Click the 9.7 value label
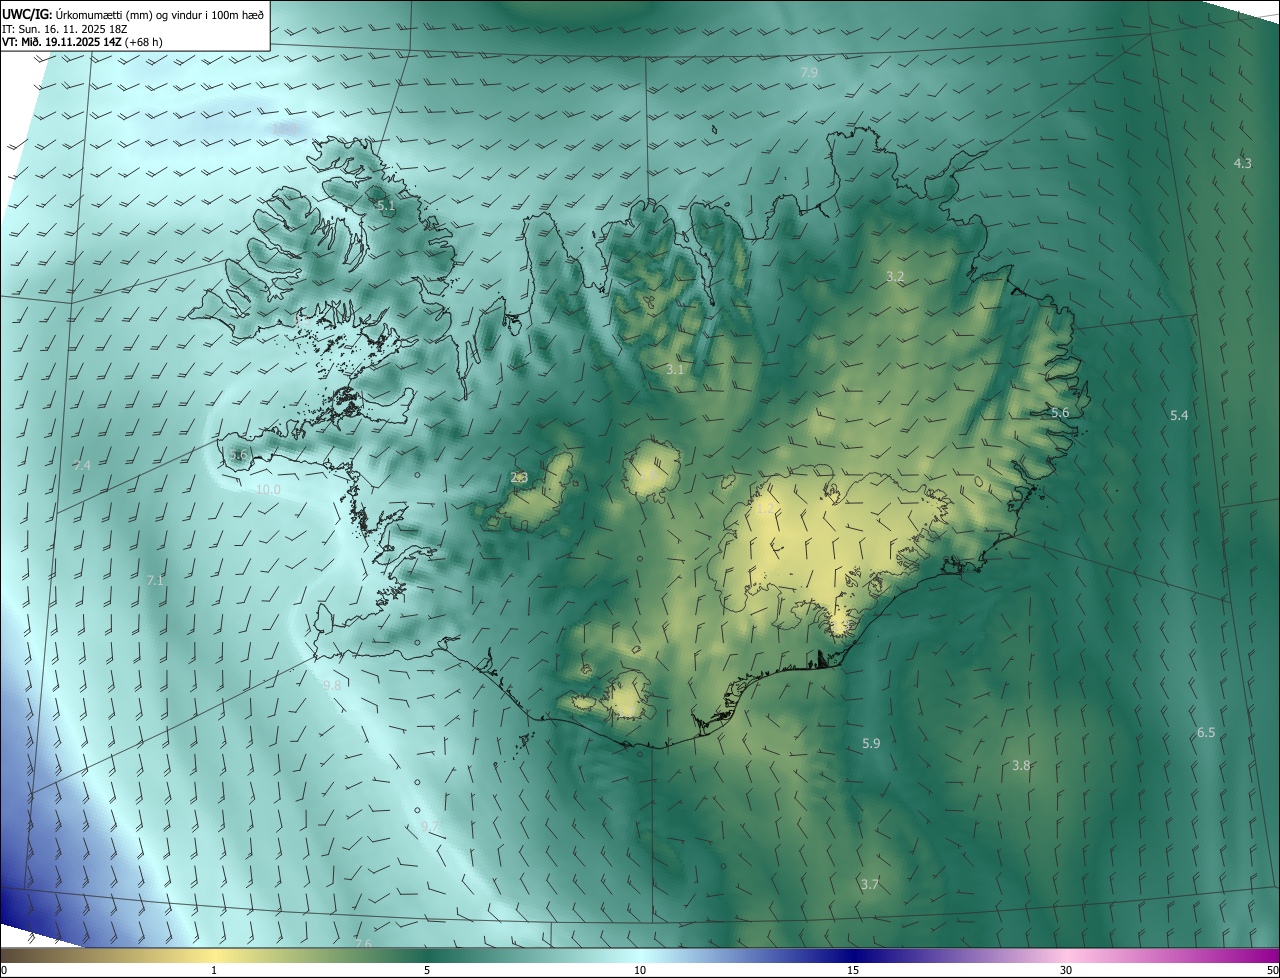Viewport: 1280px width, 978px height. point(430,825)
